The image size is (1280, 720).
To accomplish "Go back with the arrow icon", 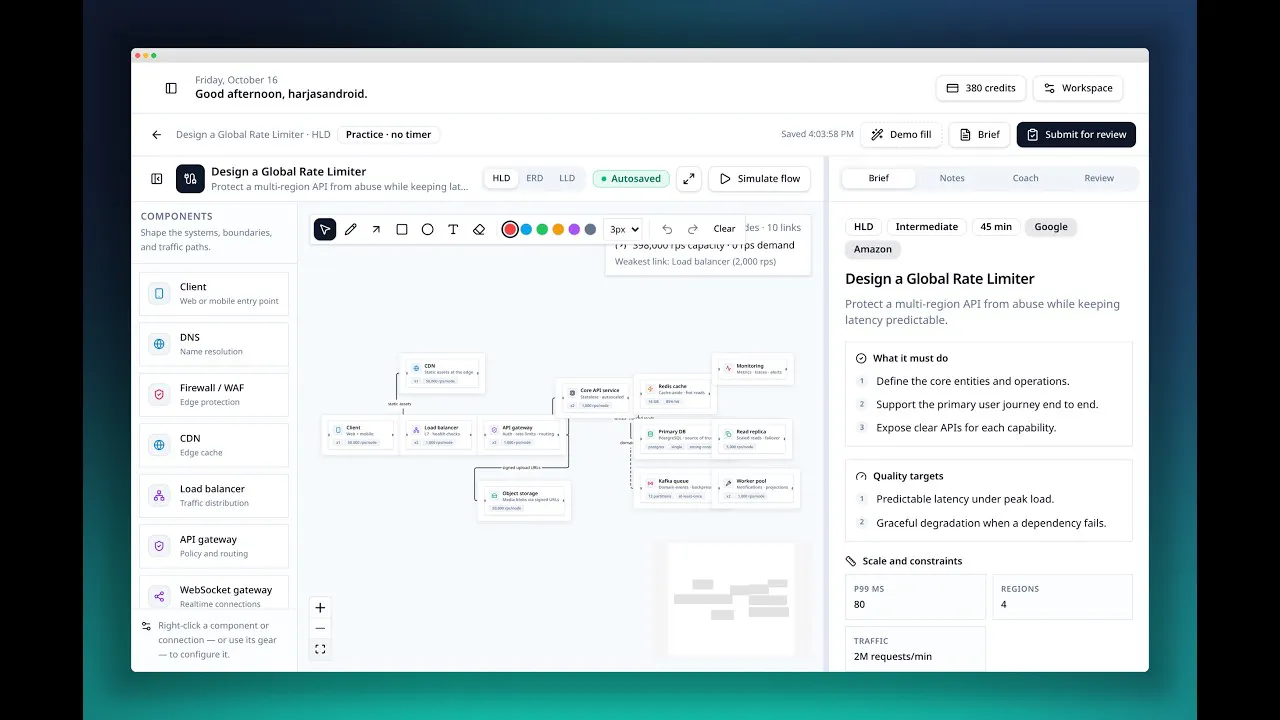I will coord(157,135).
